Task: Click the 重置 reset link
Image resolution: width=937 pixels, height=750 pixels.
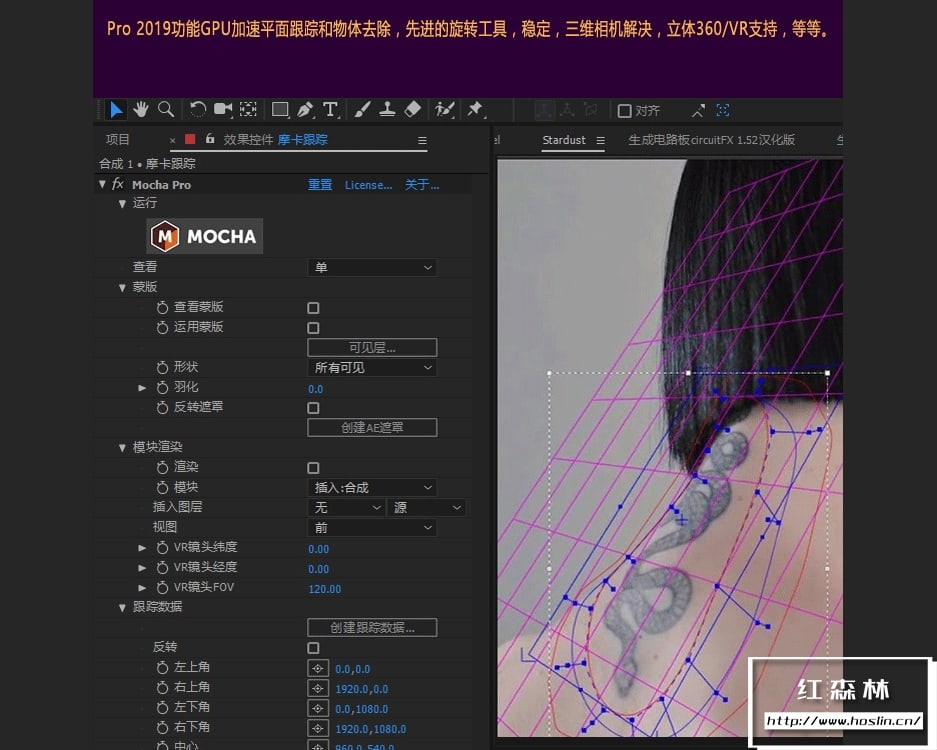Action: click(x=320, y=185)
